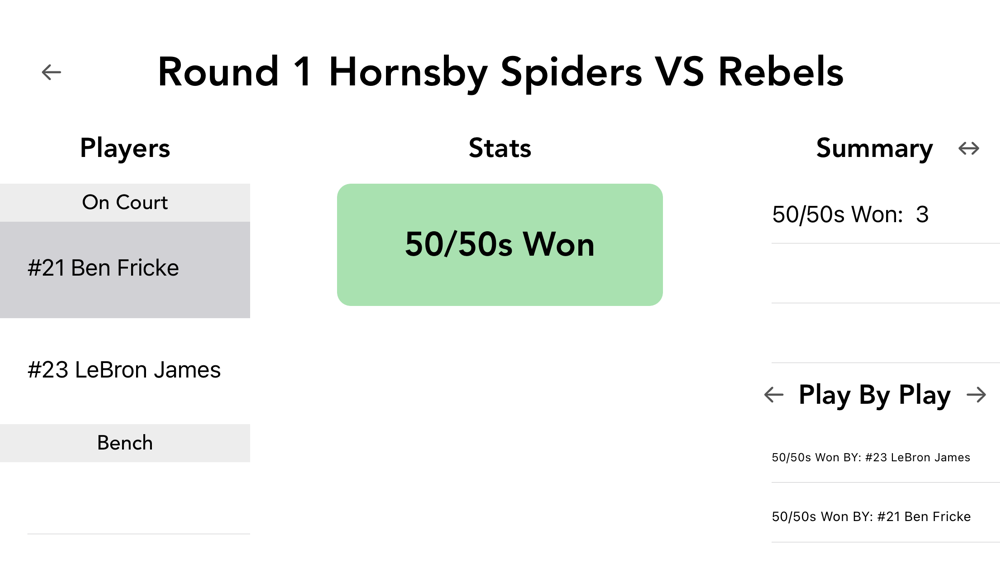This screenshot has height=563, width=1000.
Task: Tap the empty Bench player row
Action: pos(138,498)
